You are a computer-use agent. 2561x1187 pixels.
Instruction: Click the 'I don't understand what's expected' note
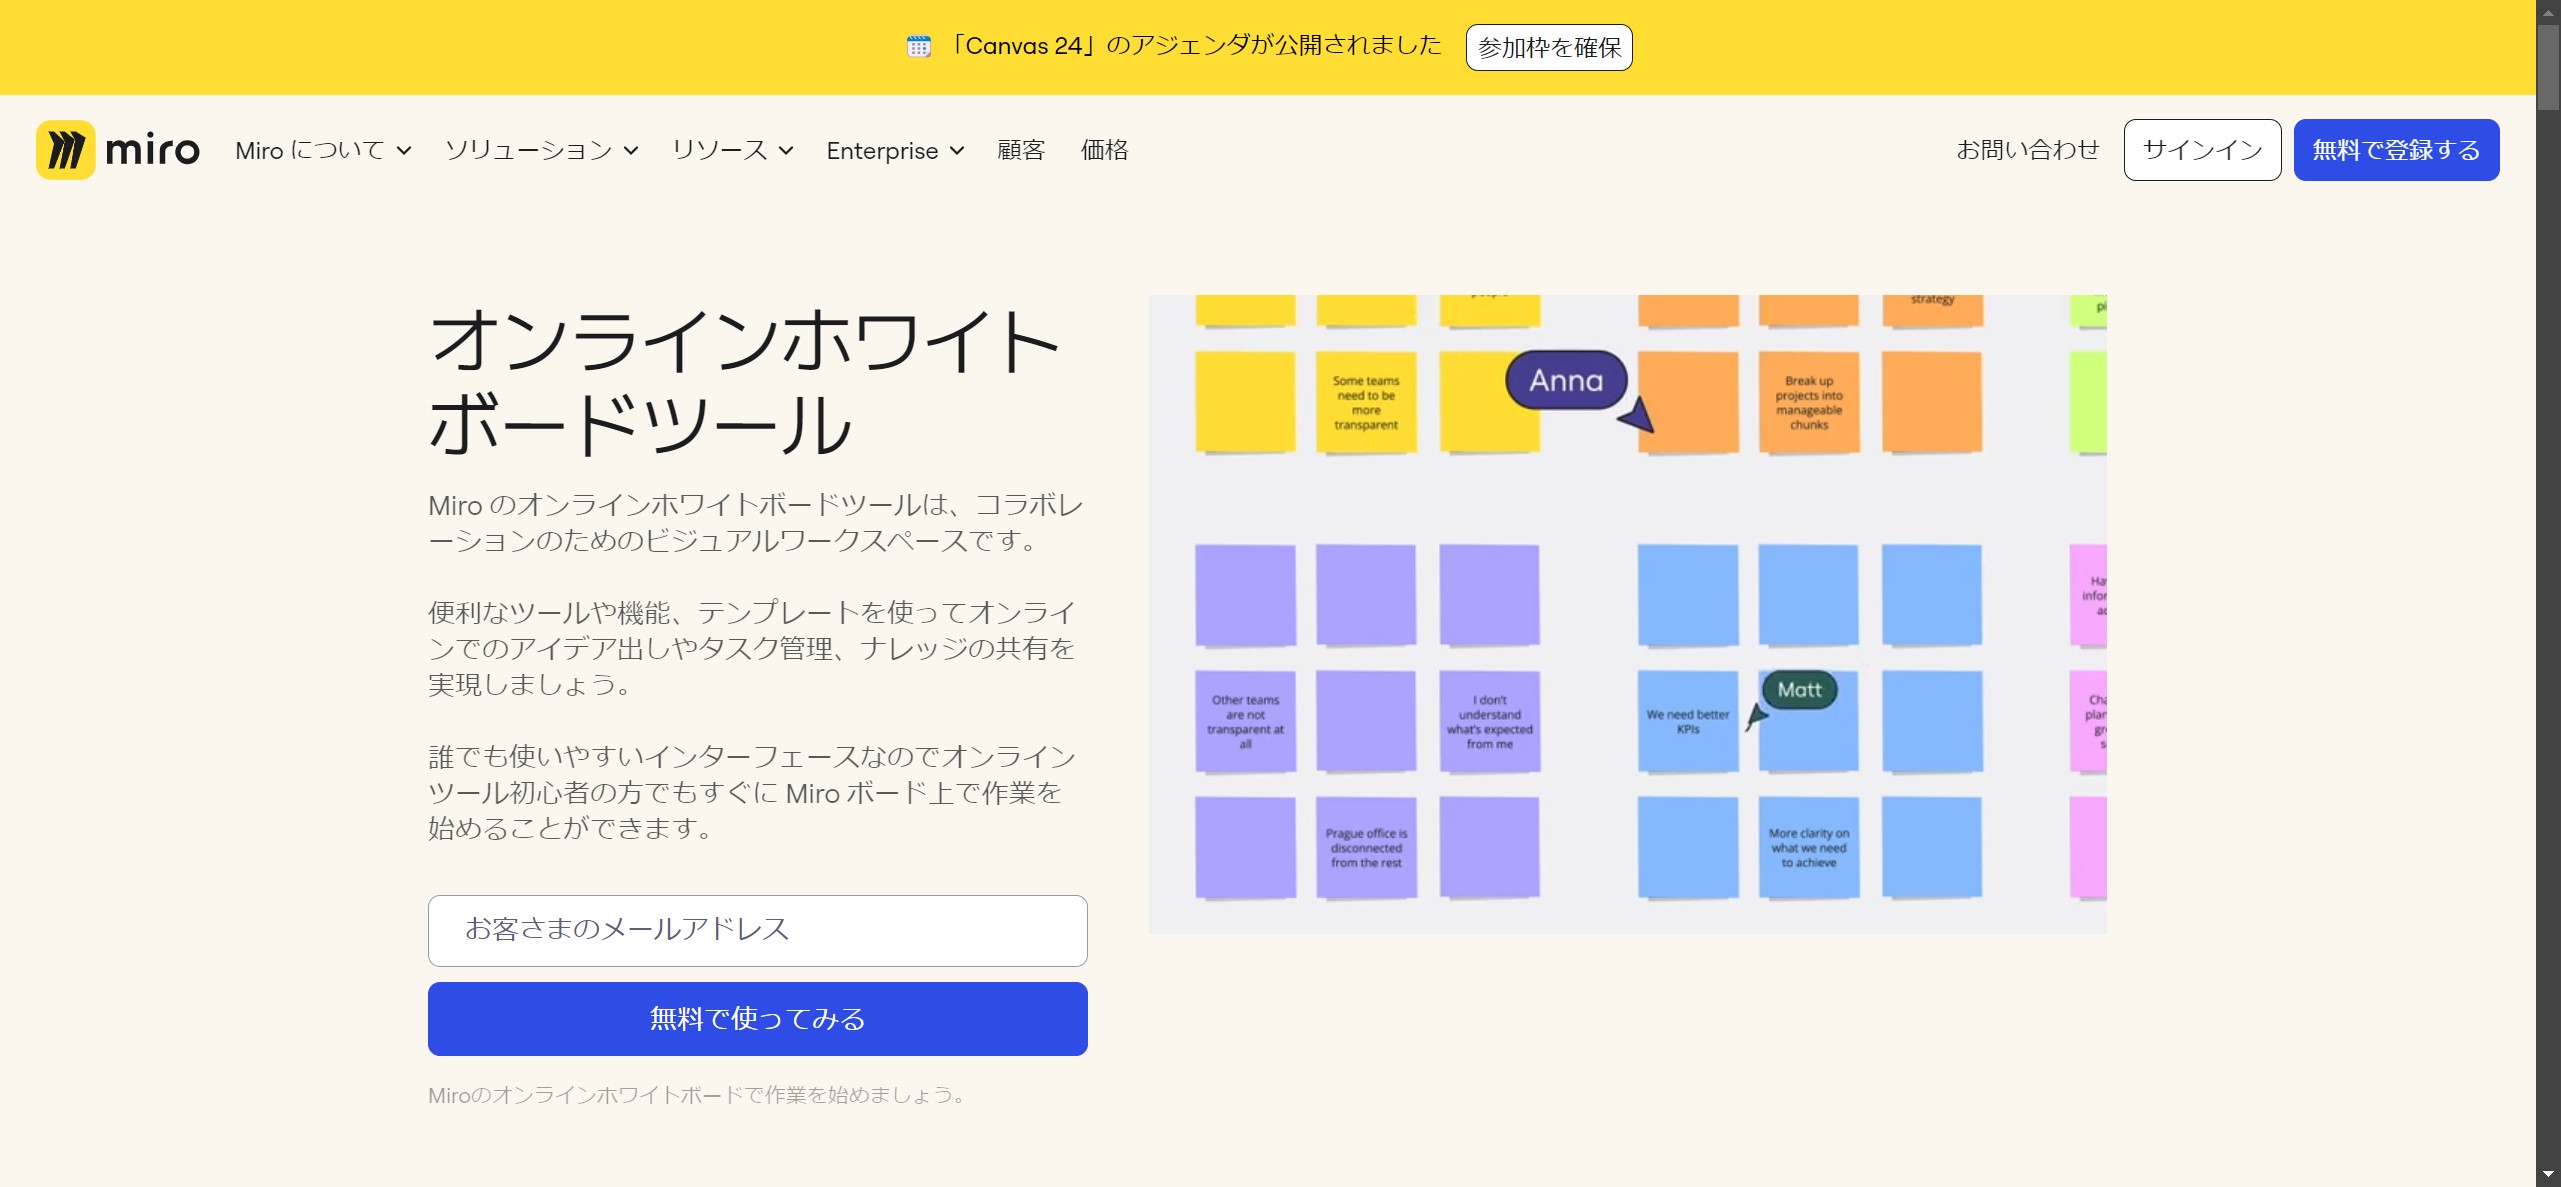(1490, 721)
